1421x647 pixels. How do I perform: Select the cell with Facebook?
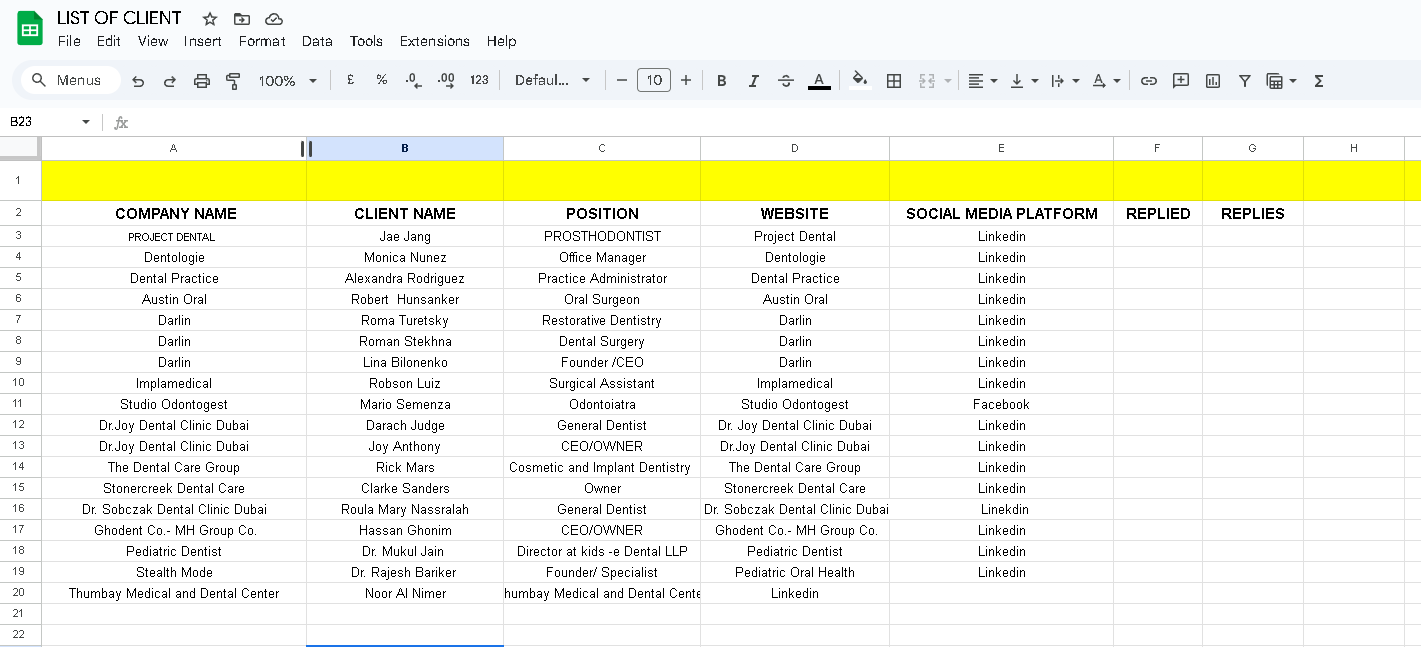click(1001, 404)
